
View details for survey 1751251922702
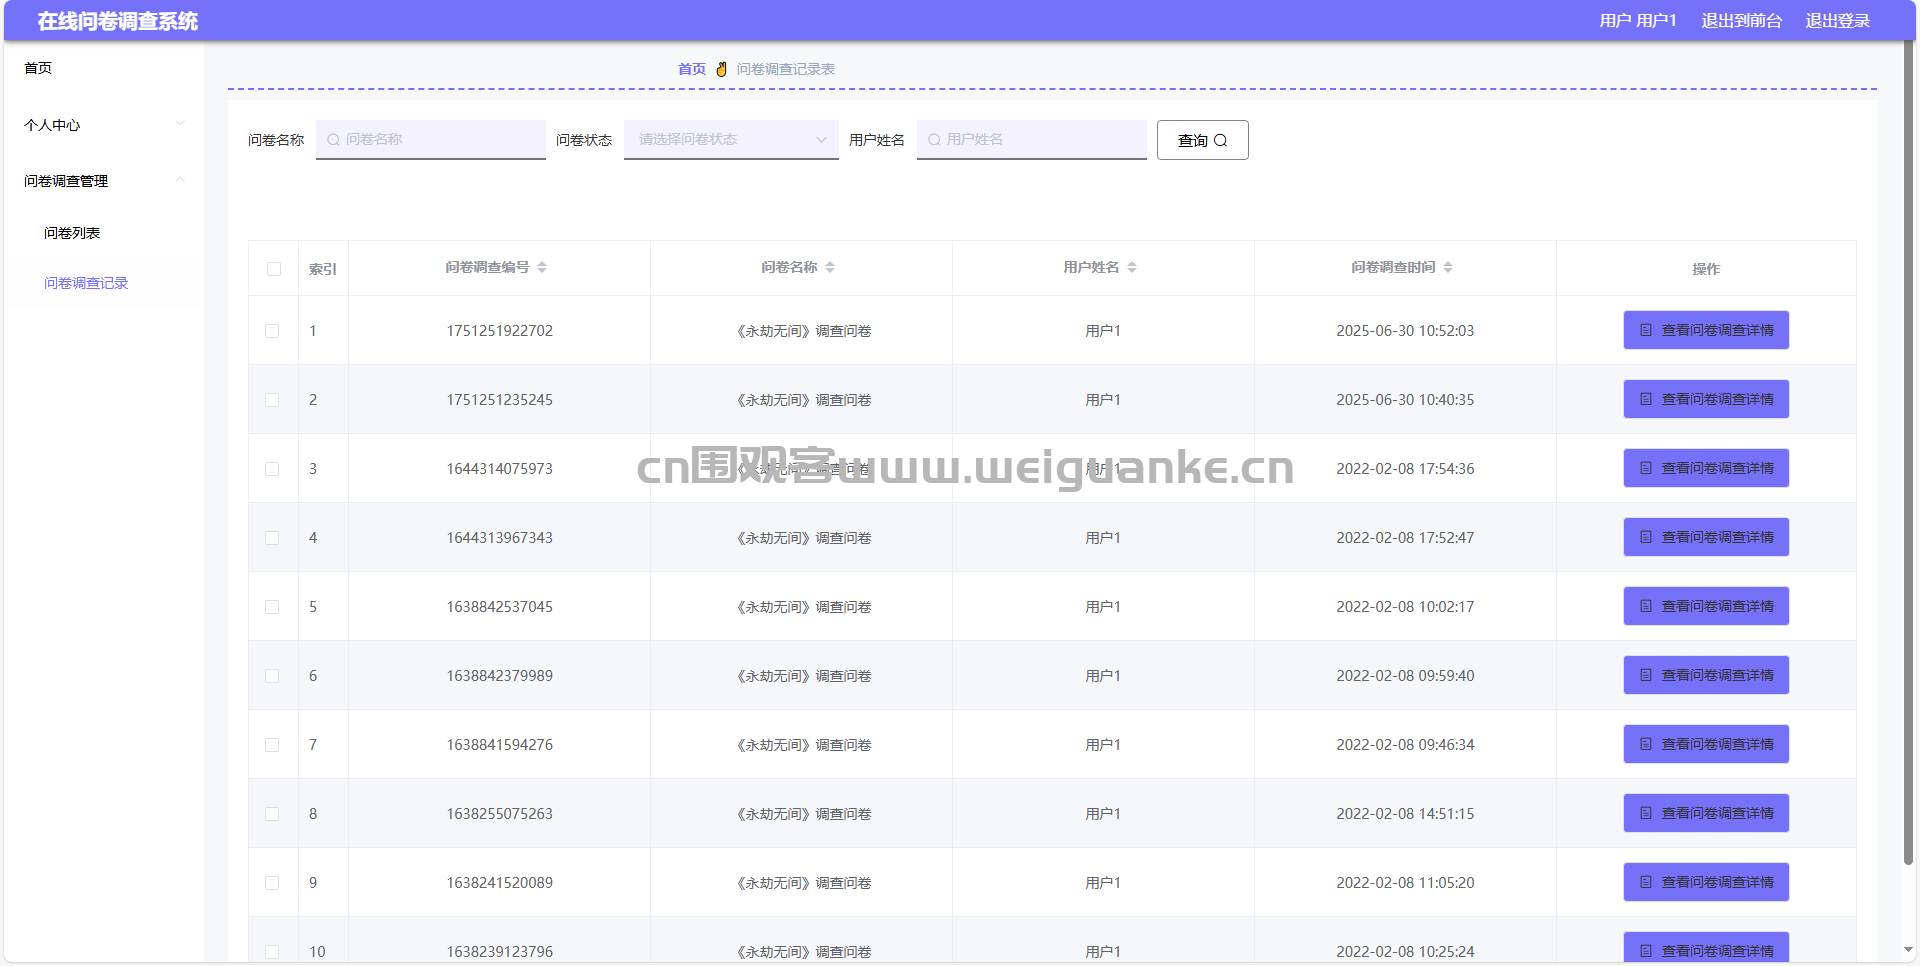click(x=1706, y=330)
